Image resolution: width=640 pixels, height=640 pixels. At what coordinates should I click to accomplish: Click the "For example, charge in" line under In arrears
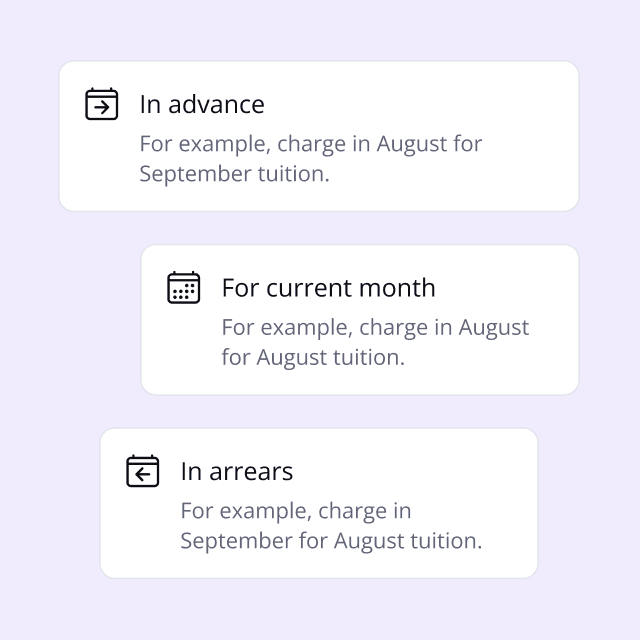click(296, 511)
